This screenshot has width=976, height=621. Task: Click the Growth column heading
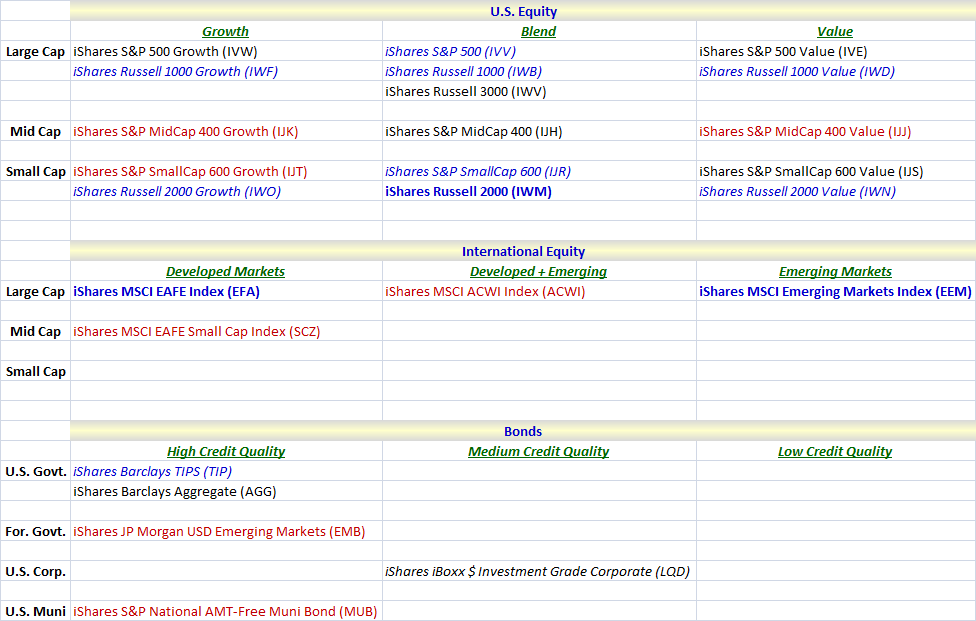click(x=225, y=31)
